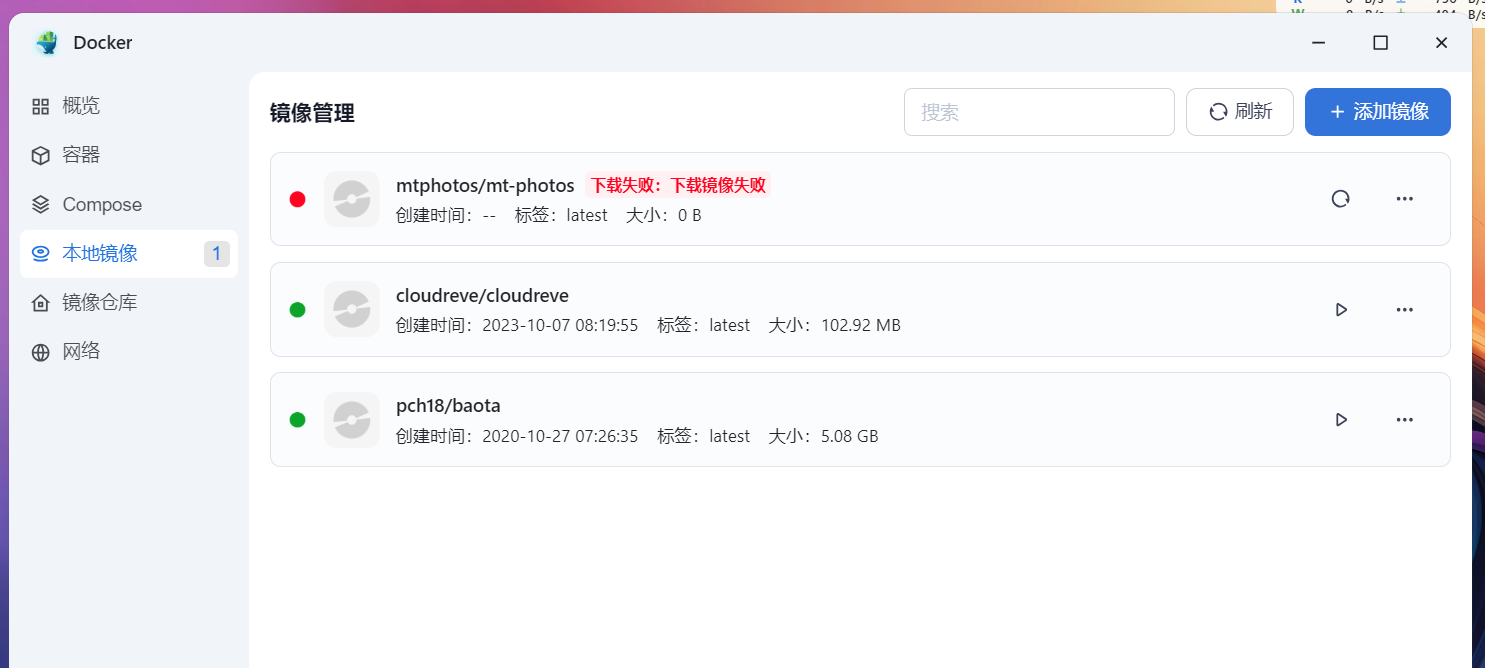Image resolution: width=1485 pixels, height=668 pixels.
Task: Click the 网络 globe icon in sidebar
Action: (40, 352)
